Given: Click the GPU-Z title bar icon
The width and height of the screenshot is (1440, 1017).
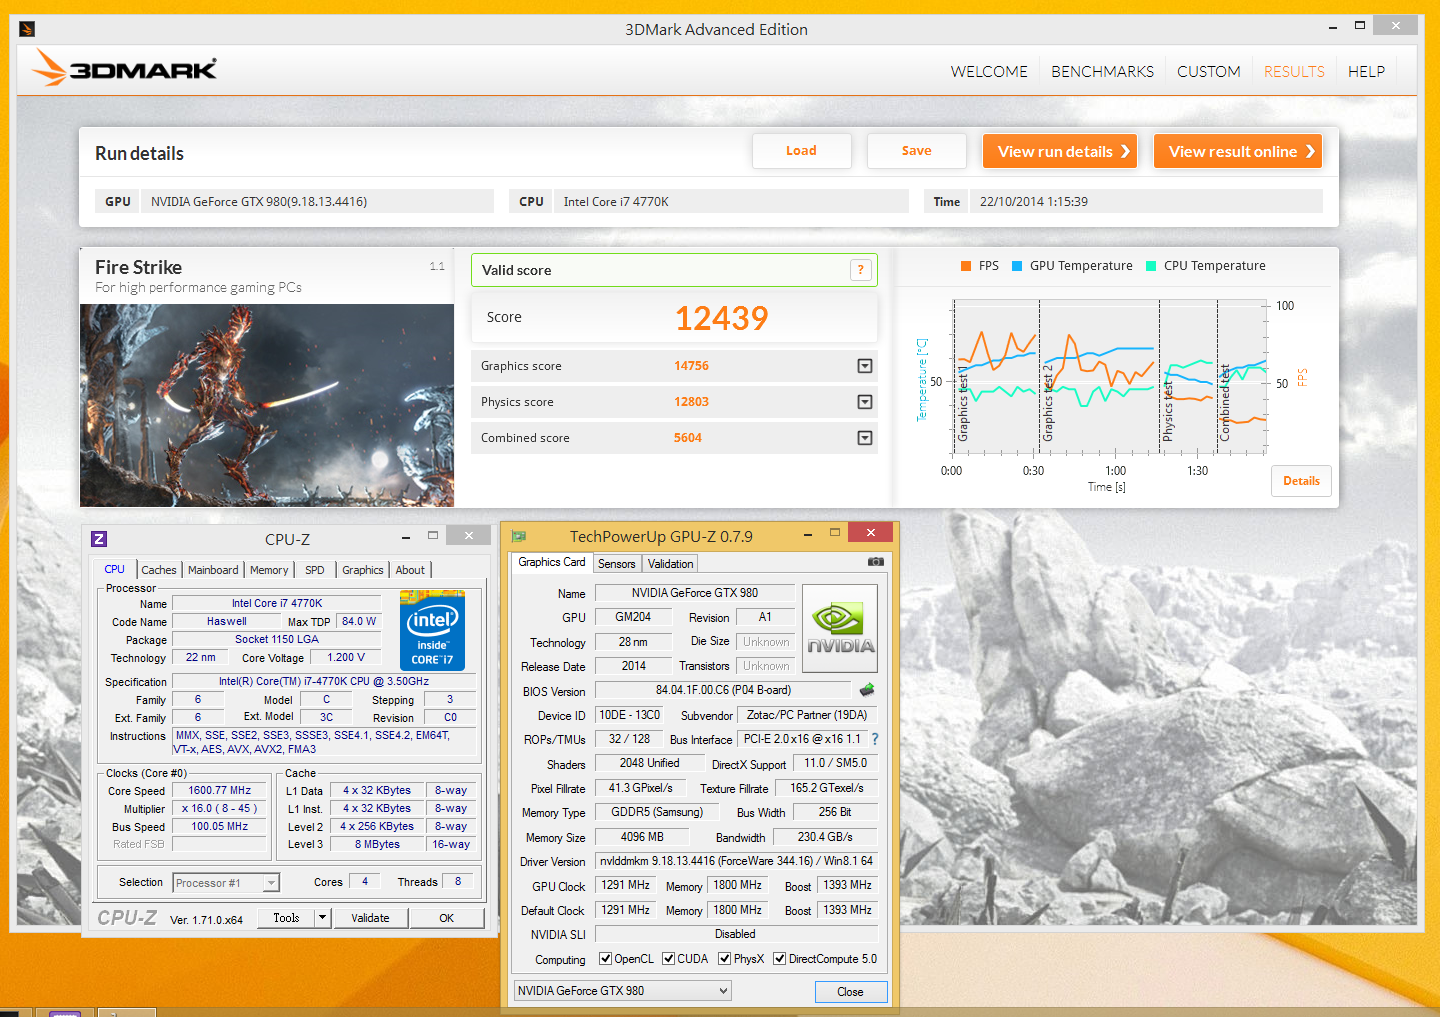Looking at the screenshot, I should pyautogui.click(x=519, y=536).
